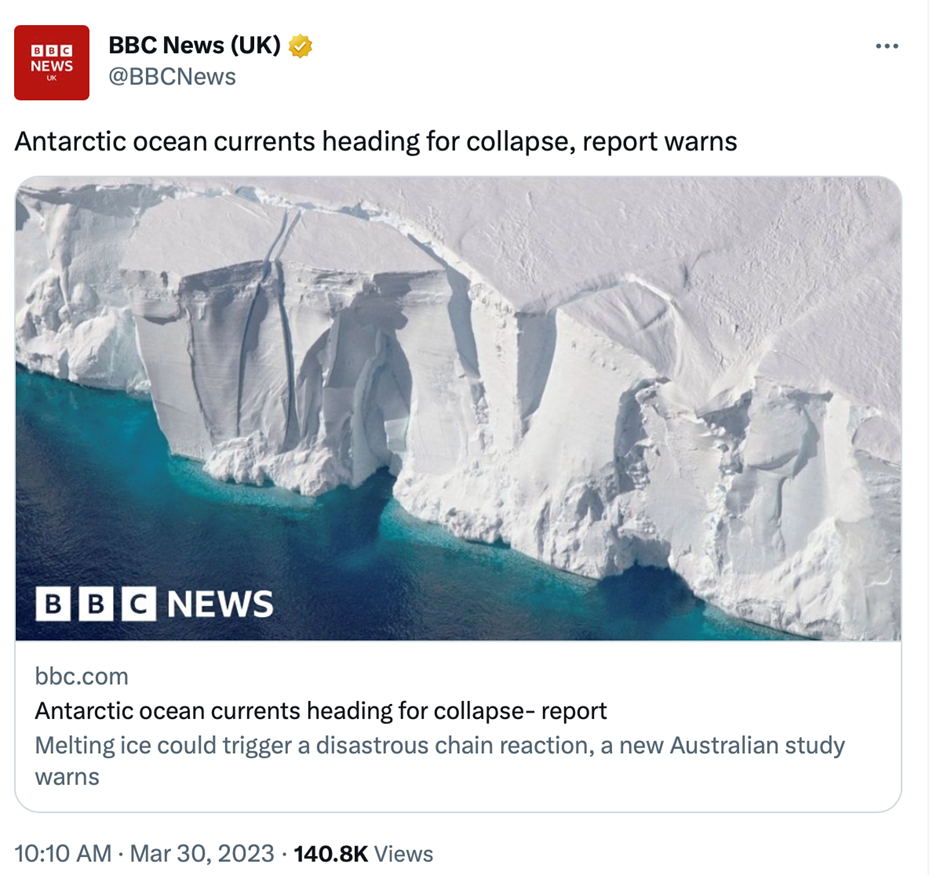Click the @BBCNews handle
Image resolution: width=940 pixels, height=875 pixels.
pos(172,77)
